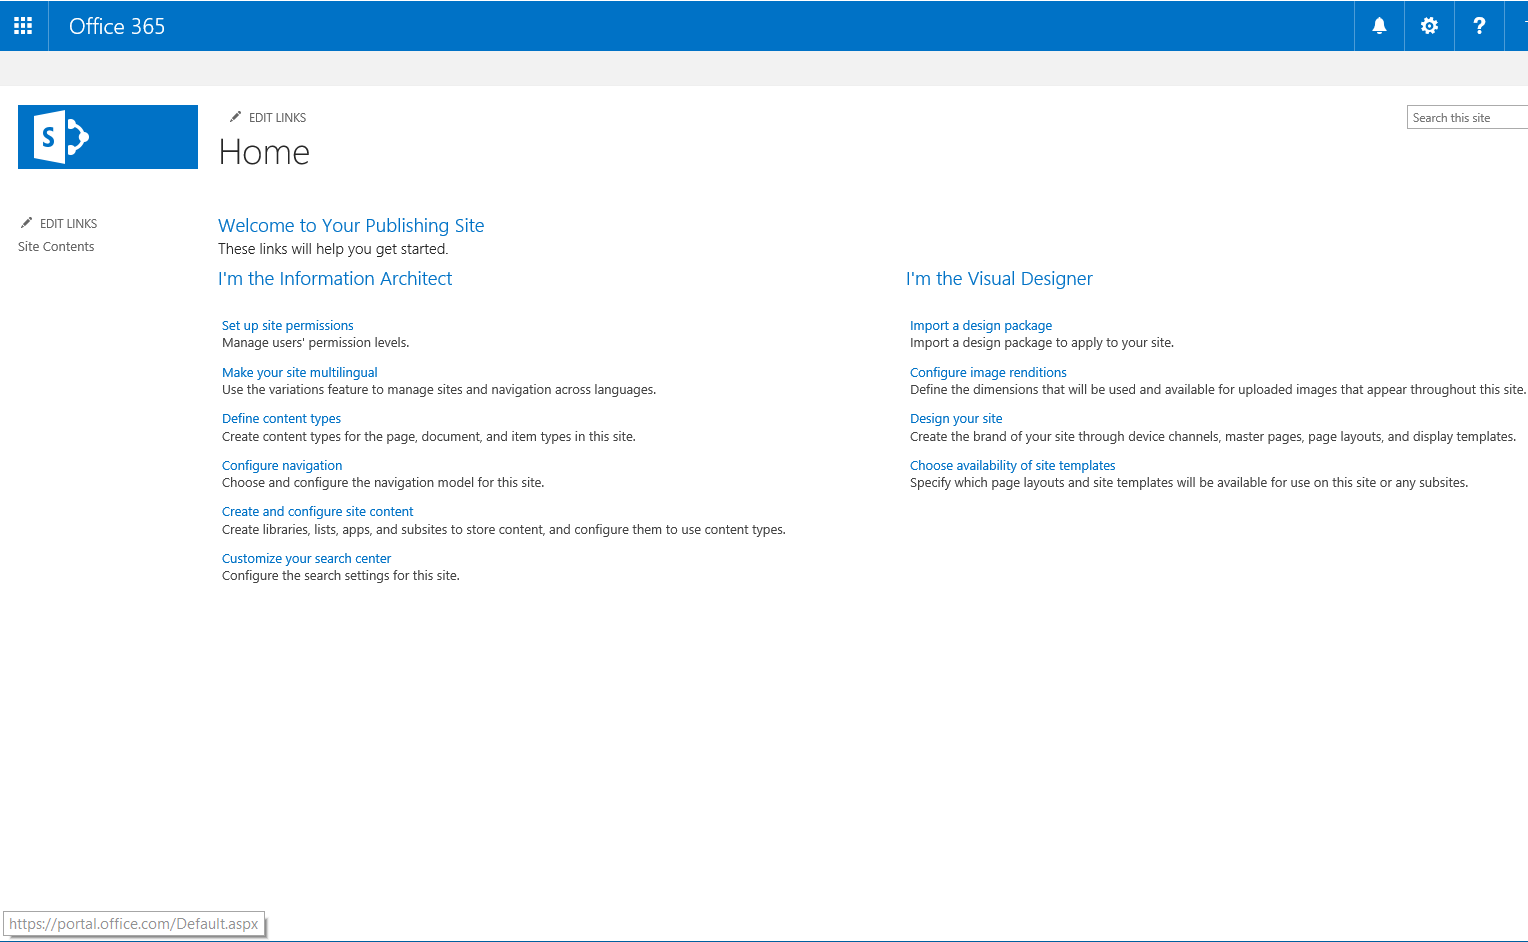The height and width of the screenshot is (942, 1528).
Task: Click into the Search this site box
Action: [x=1467, y=117]
